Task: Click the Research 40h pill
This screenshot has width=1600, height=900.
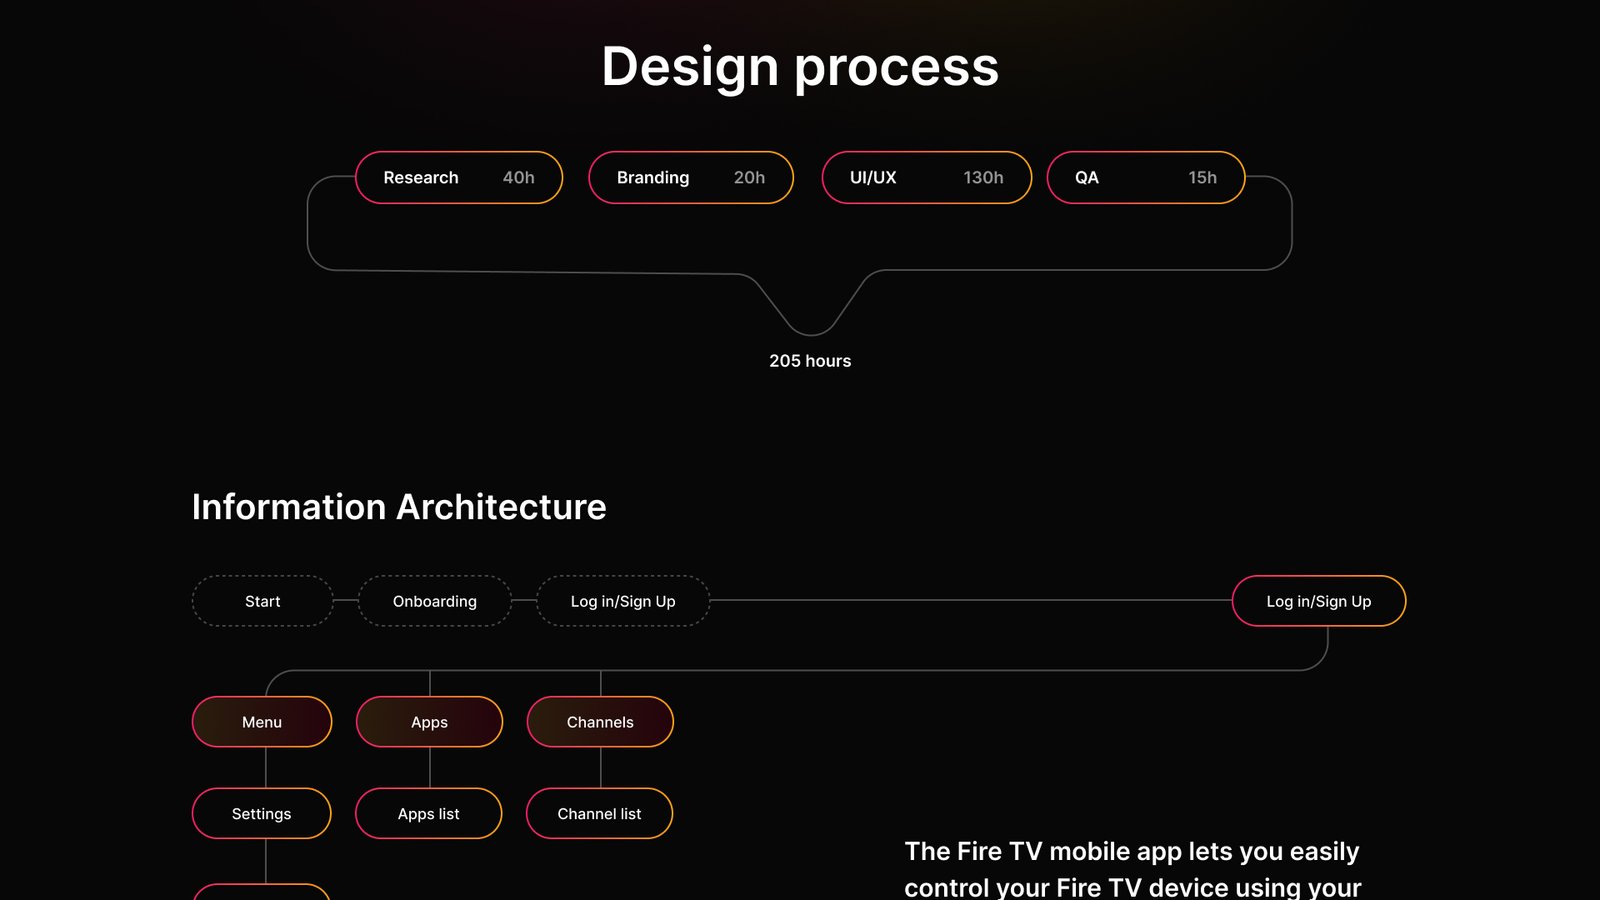Action: tap(458, 178)
